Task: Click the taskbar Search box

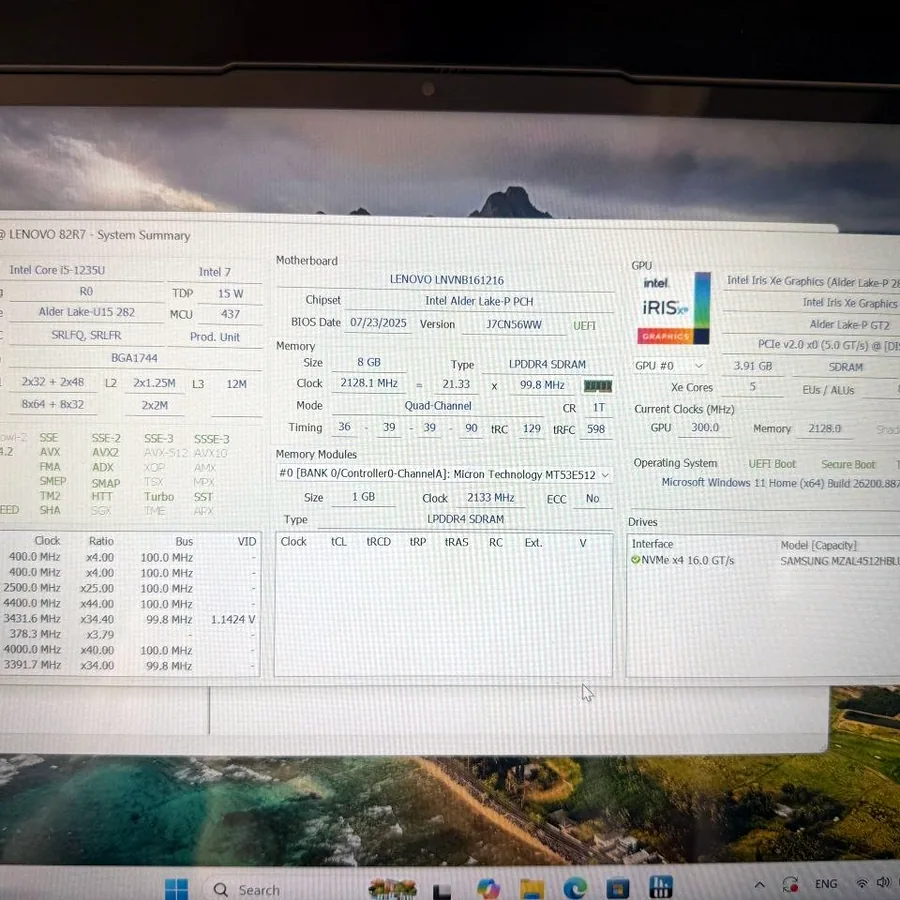Action: point(281,890)
